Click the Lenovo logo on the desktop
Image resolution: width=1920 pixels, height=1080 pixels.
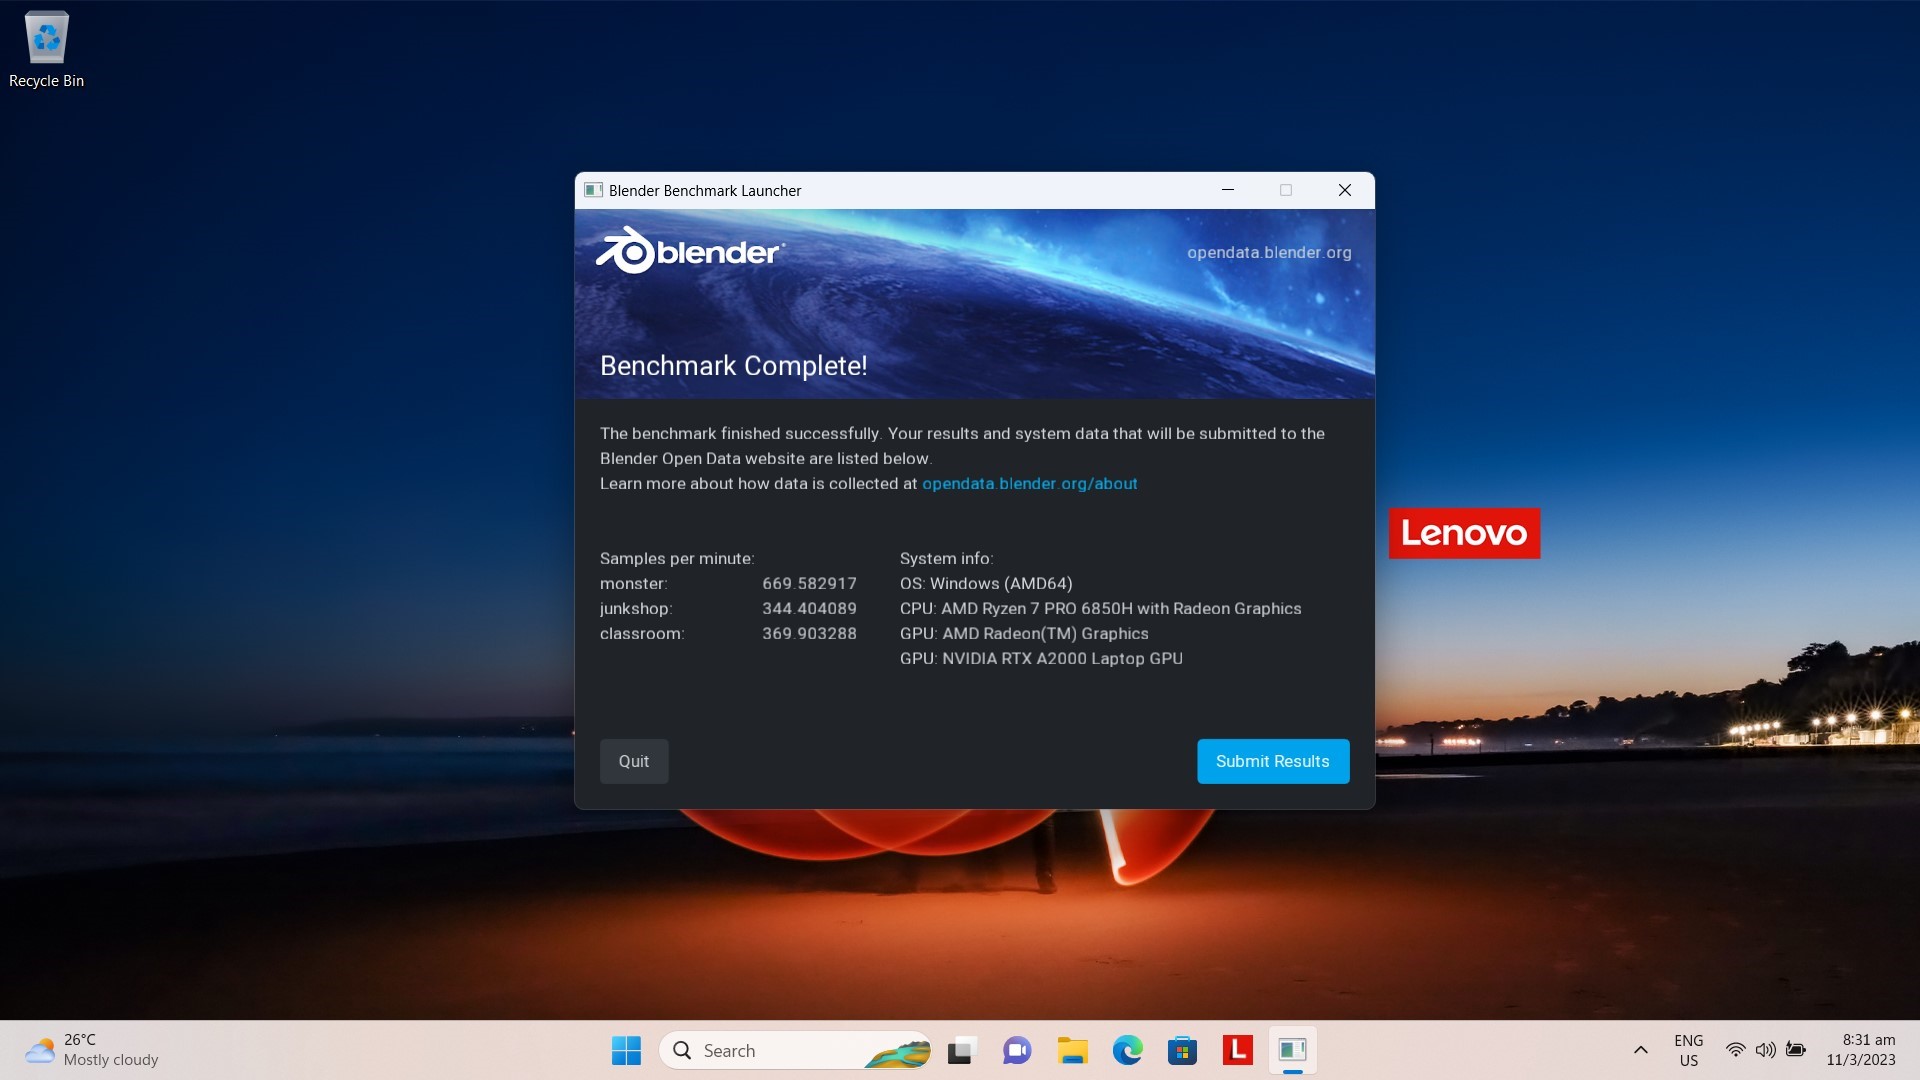tap(1464, 533)
